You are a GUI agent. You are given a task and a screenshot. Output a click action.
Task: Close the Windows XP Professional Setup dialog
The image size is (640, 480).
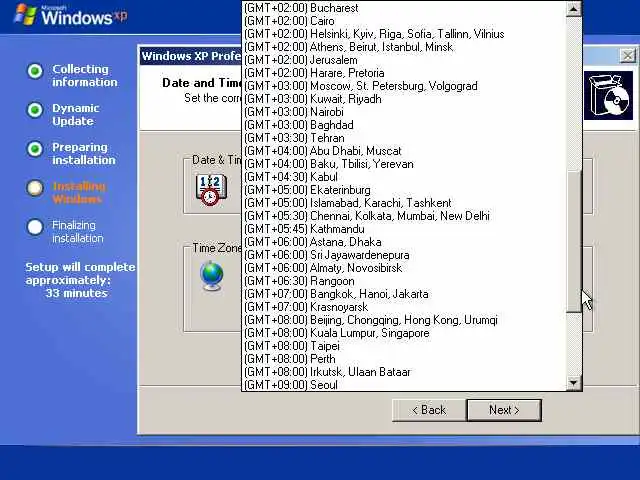pos(627,56)
